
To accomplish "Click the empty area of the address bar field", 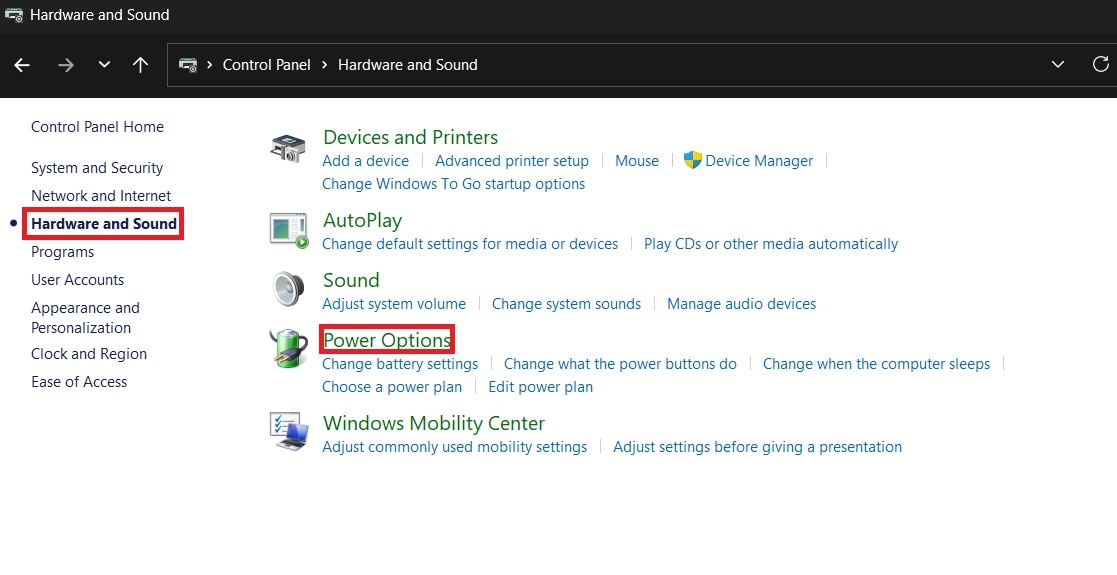I will point(762,65).
